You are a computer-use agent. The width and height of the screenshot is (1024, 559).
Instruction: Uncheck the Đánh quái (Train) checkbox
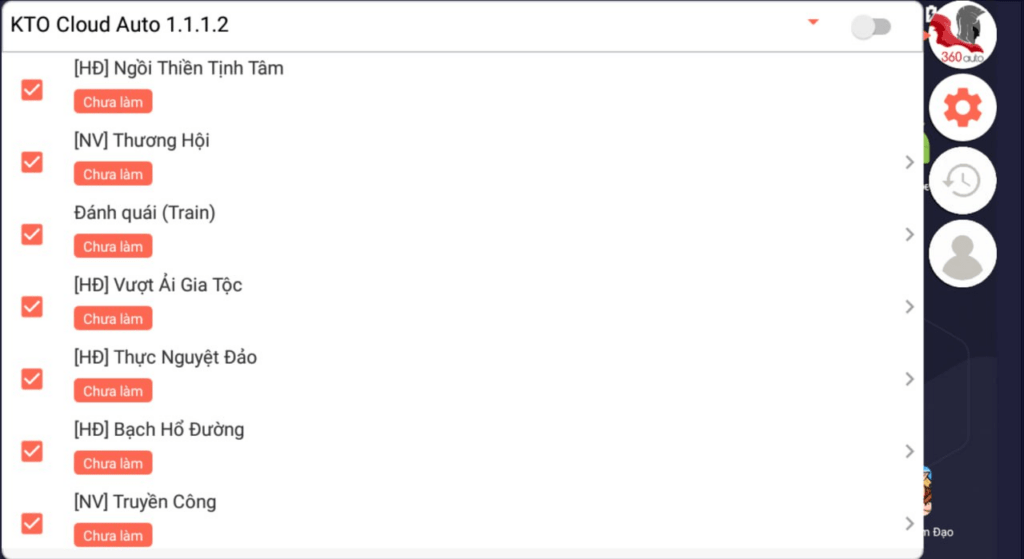[x=32, y=234]
